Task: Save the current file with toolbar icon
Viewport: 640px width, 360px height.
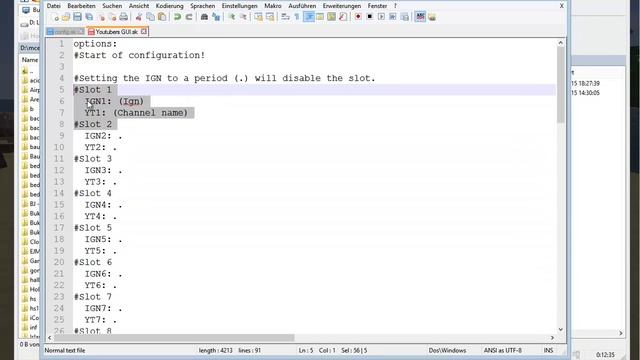Action: pyautogui.click(x=77, y=17)
